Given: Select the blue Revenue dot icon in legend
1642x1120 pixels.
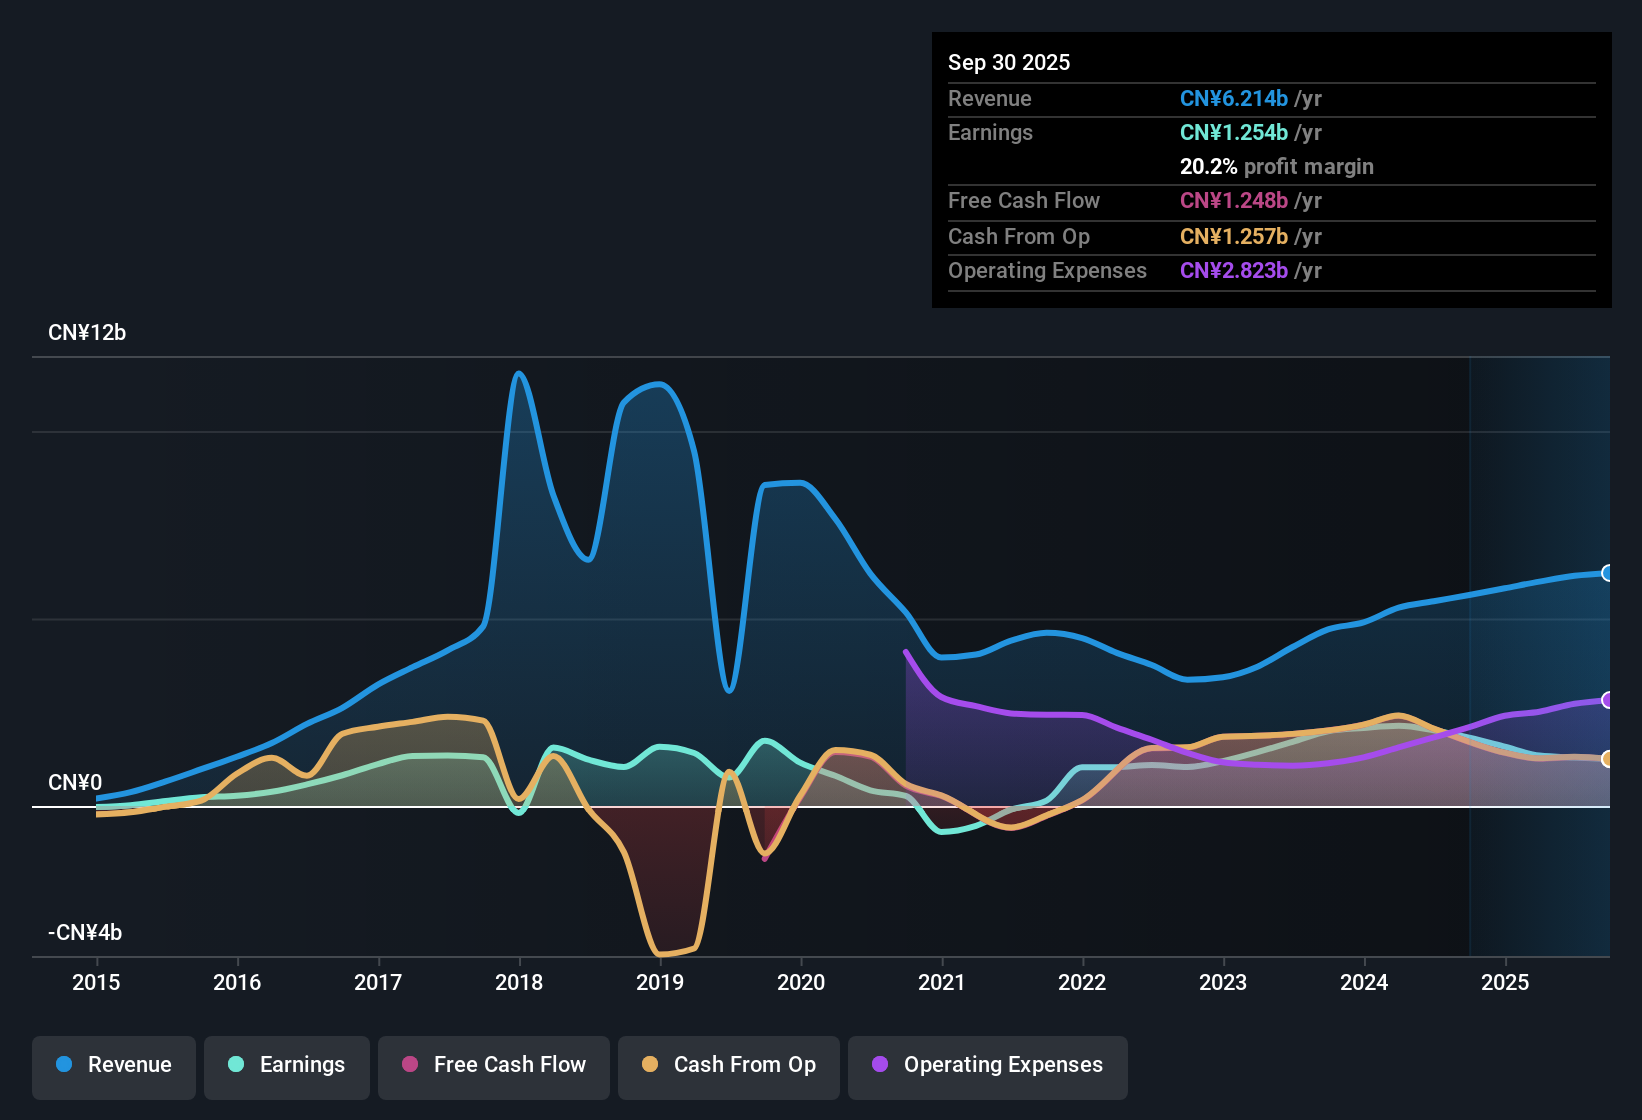Looking at the screenshot, I should coord(63,1065).
